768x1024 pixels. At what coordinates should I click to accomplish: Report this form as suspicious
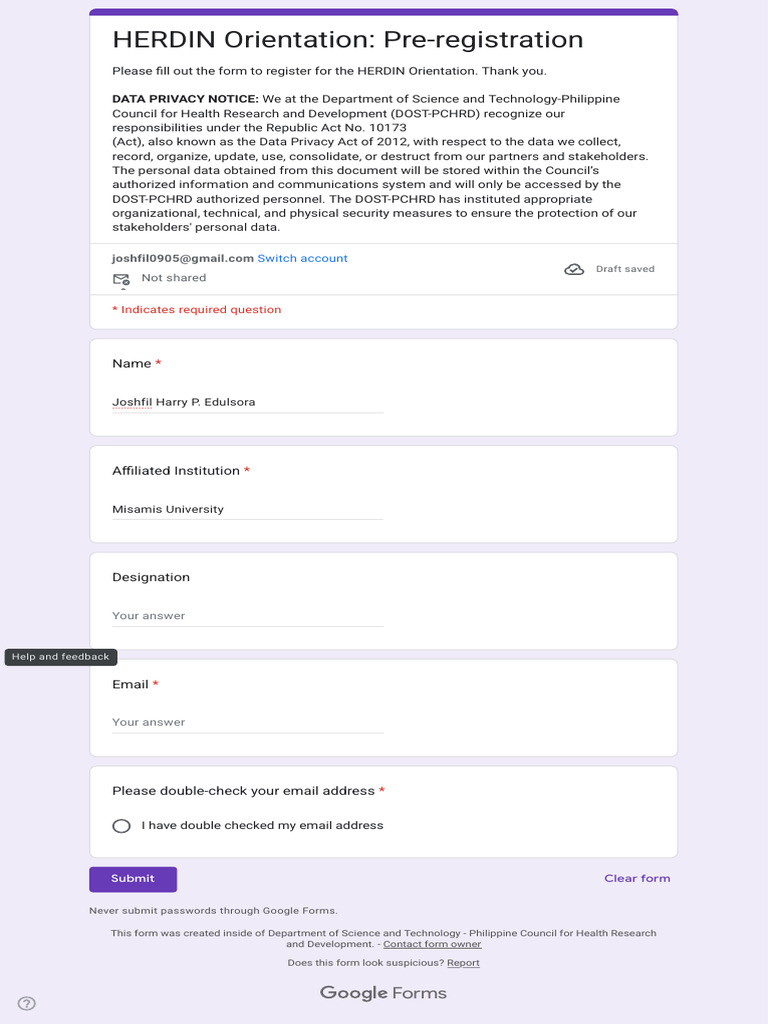(463, 963)
